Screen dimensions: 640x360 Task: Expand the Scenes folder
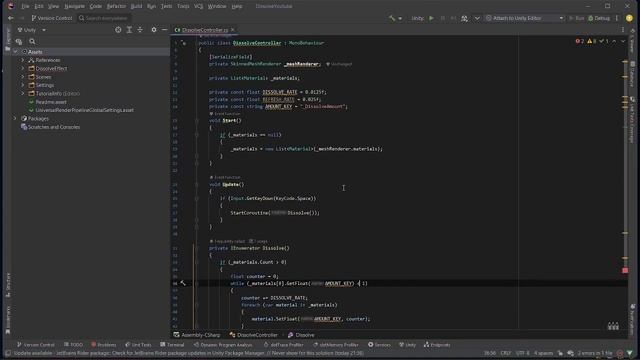click(x=23, y=77)
